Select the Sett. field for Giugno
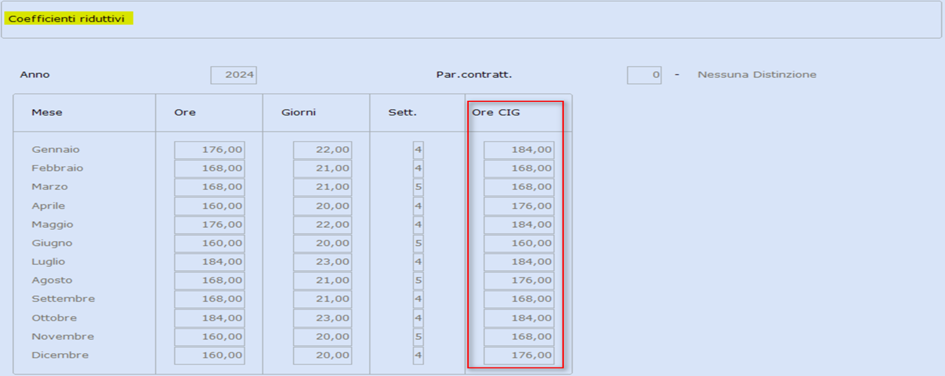 (x=418, y=243)
